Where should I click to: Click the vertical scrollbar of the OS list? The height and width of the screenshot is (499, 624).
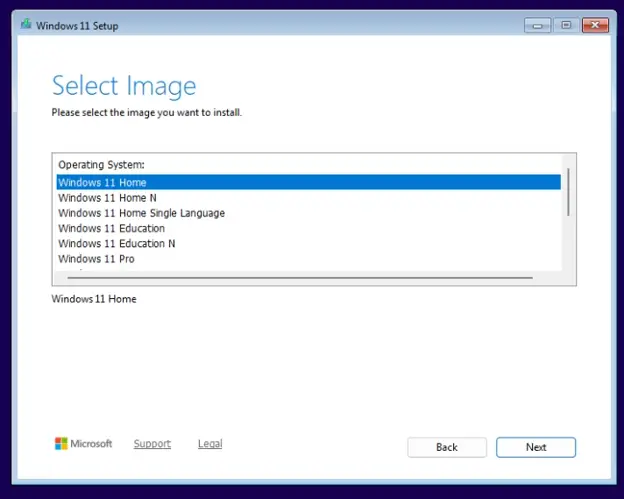coord(568,192)
